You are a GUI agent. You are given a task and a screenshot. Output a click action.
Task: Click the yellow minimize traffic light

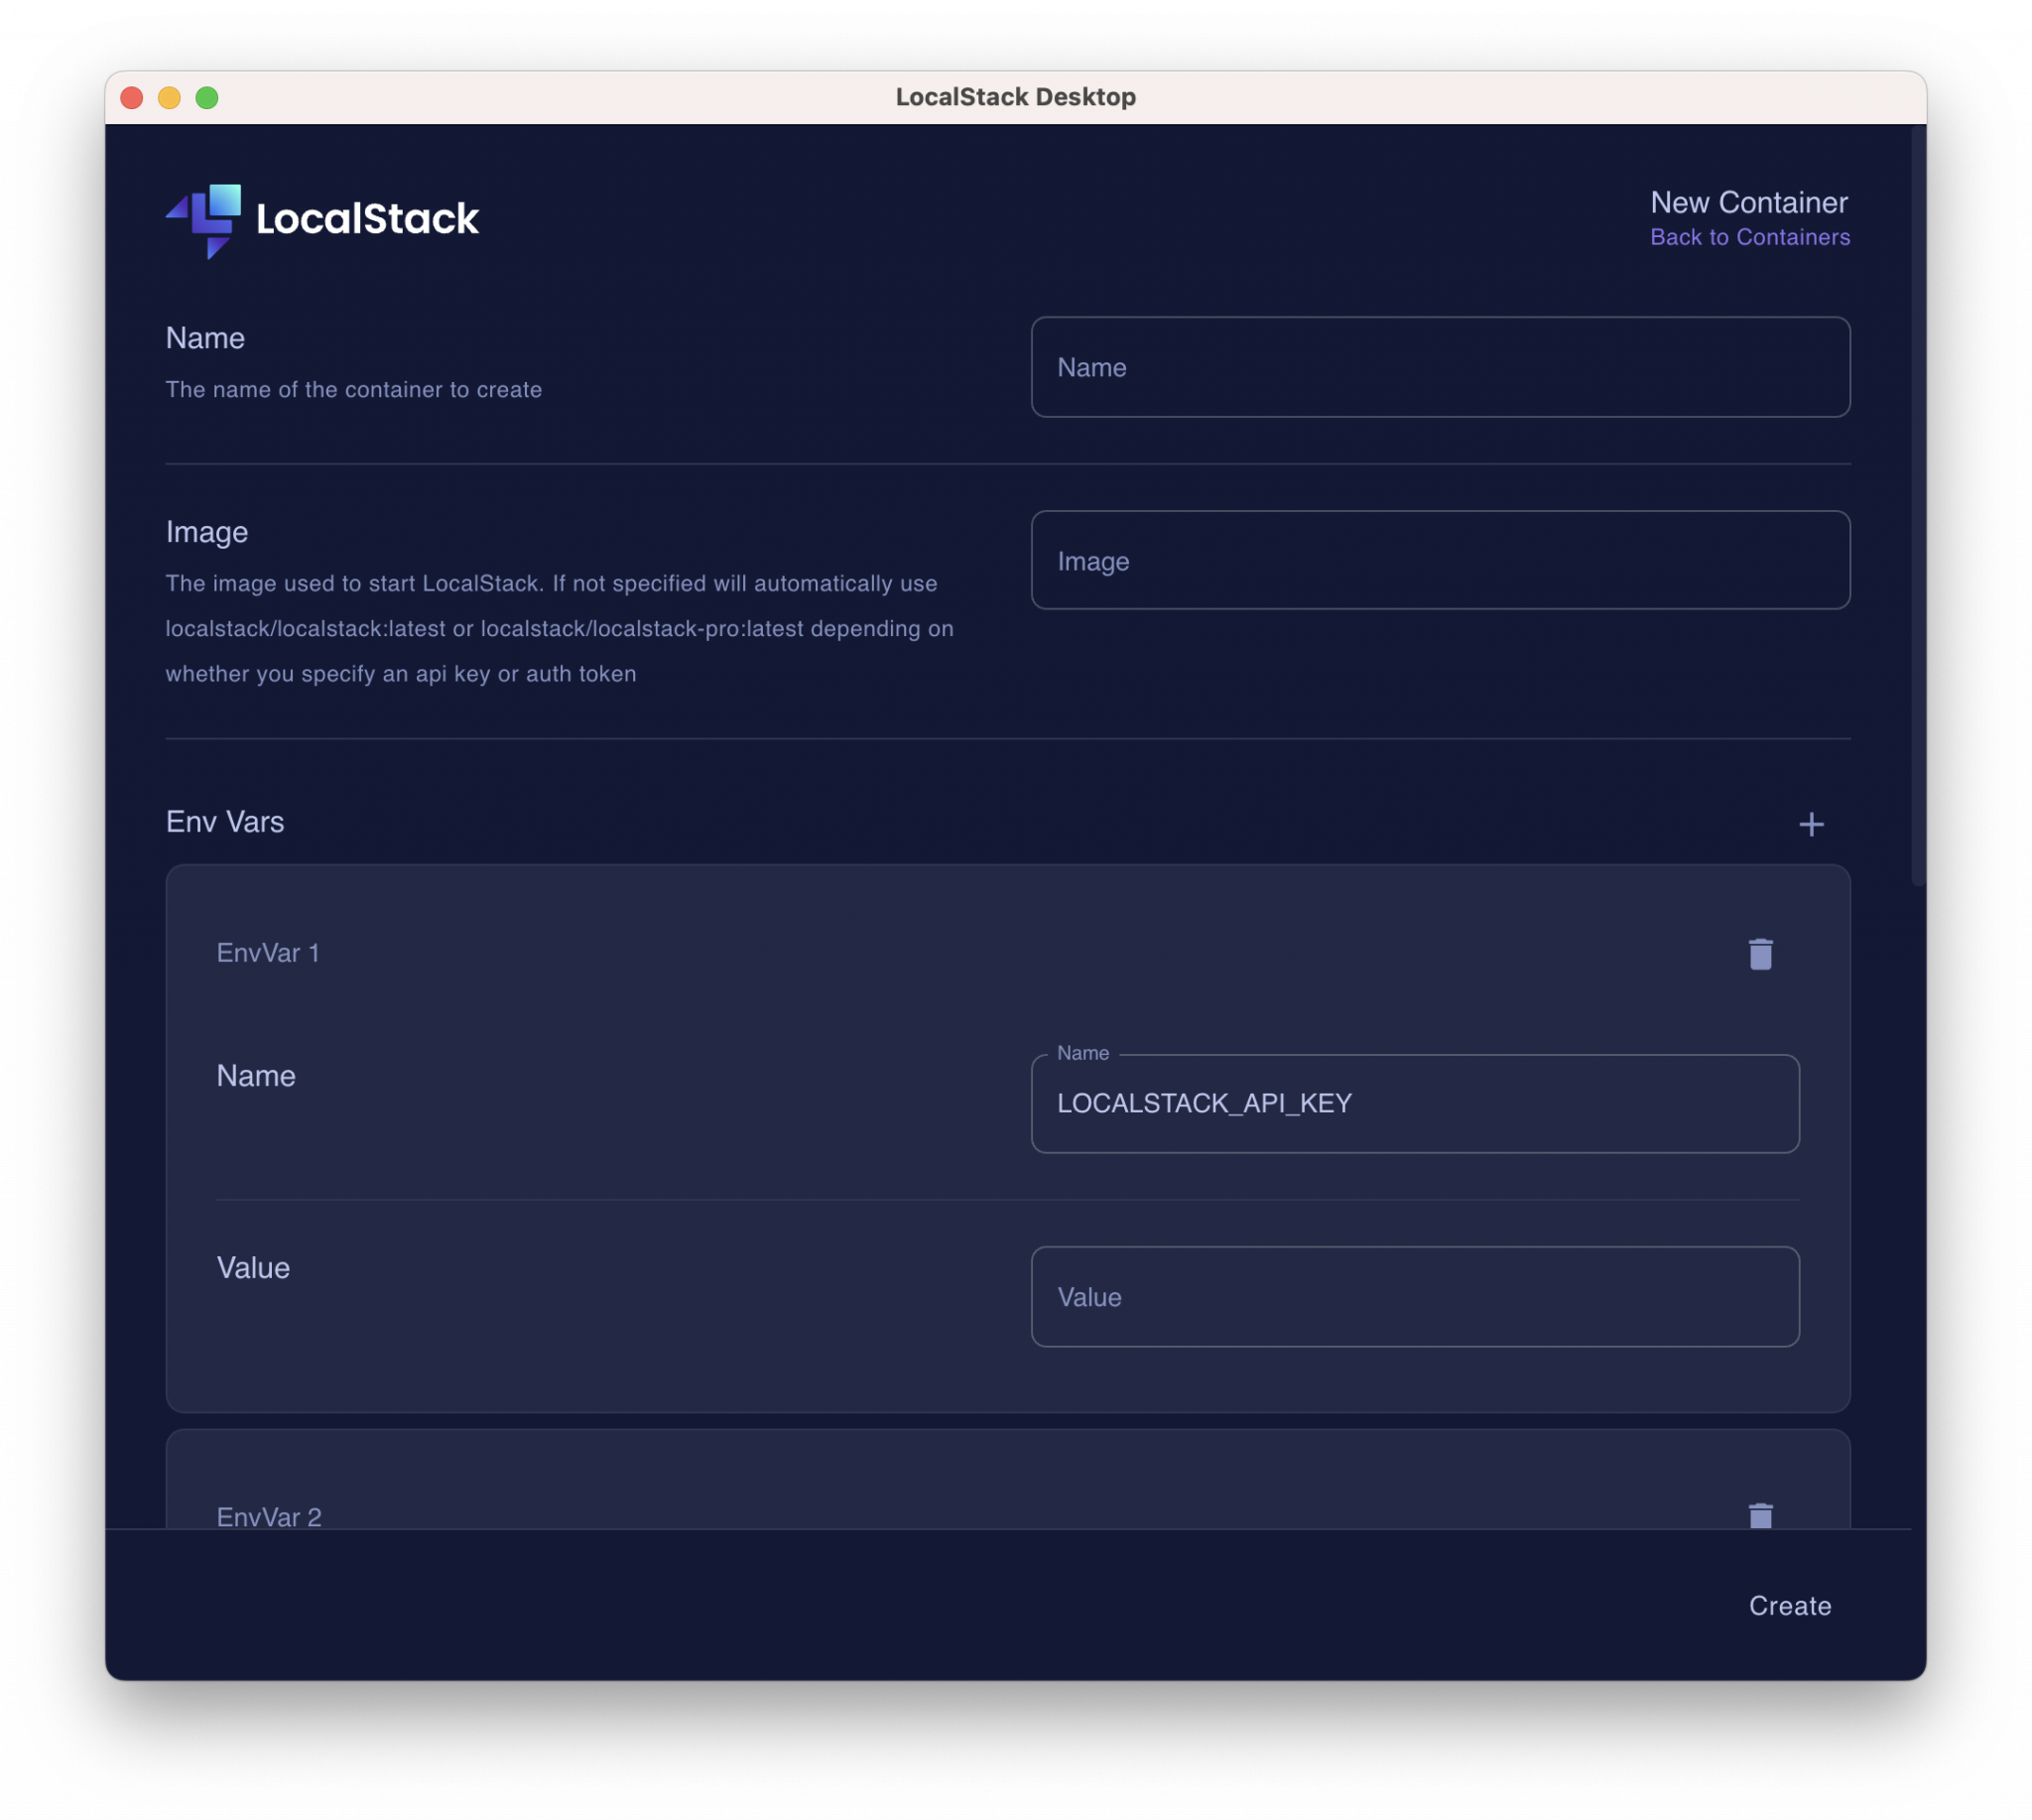(169, 97)
